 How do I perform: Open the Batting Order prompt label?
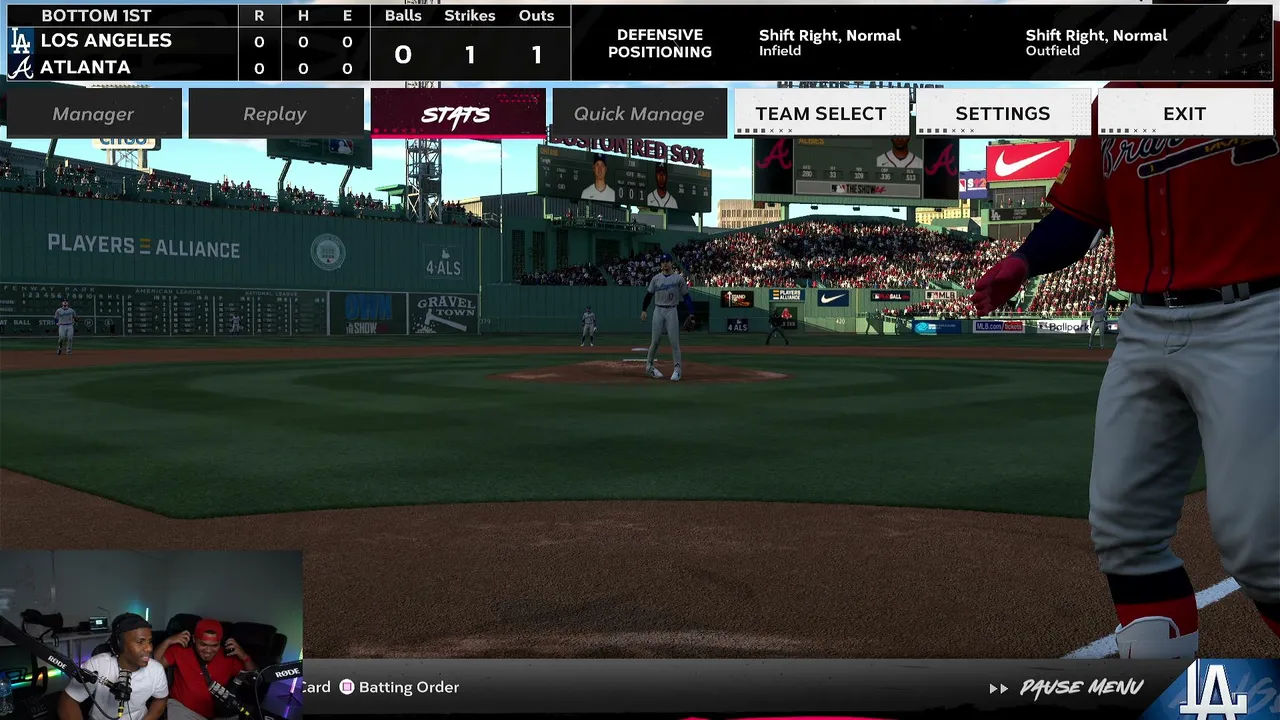coord(409,687)
